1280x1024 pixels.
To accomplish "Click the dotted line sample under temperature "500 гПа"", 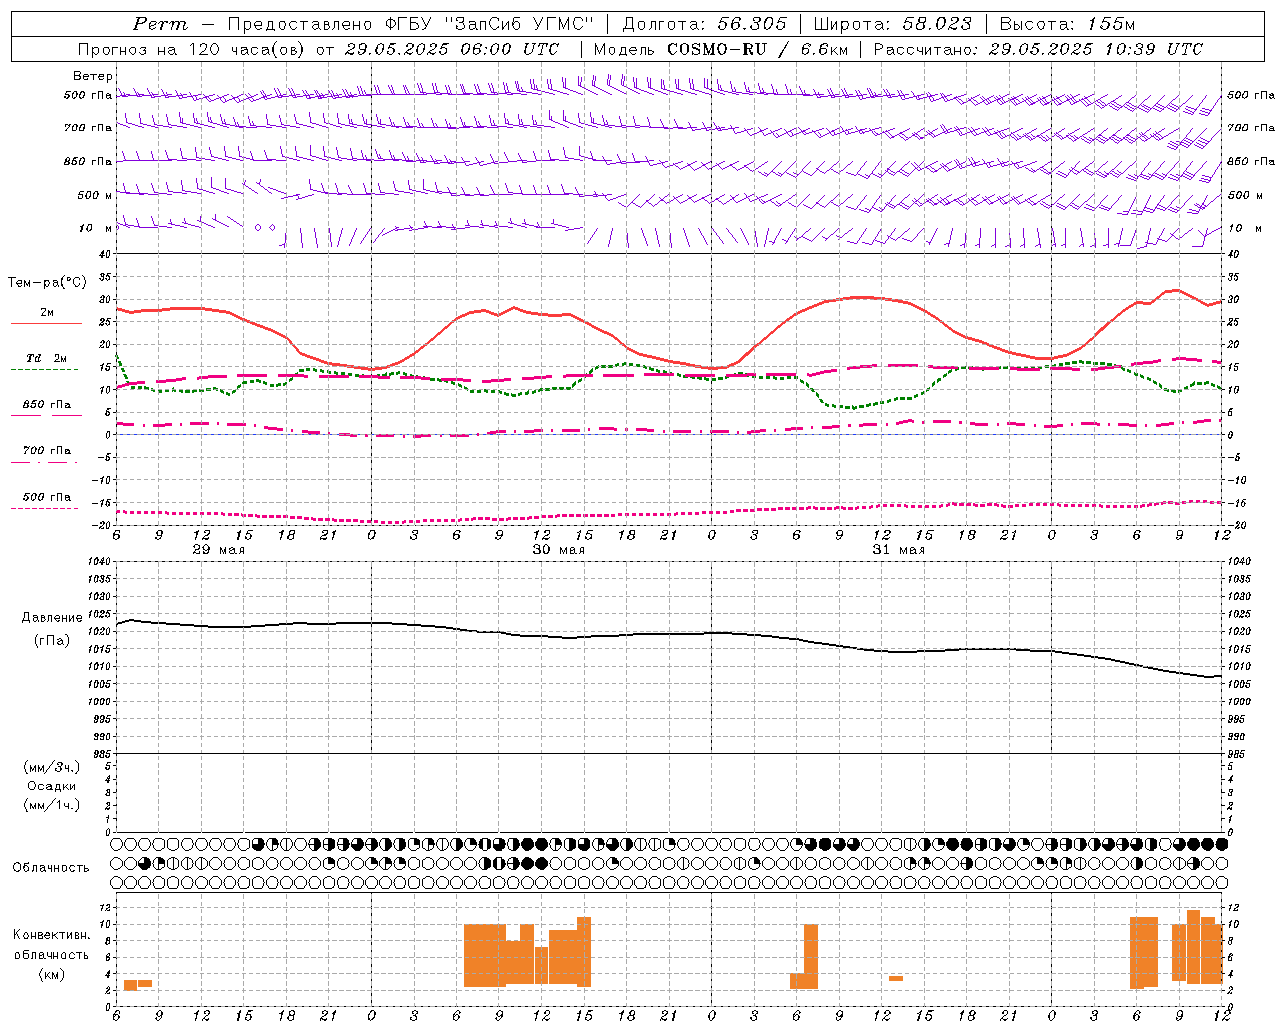I will pos(45,508).
